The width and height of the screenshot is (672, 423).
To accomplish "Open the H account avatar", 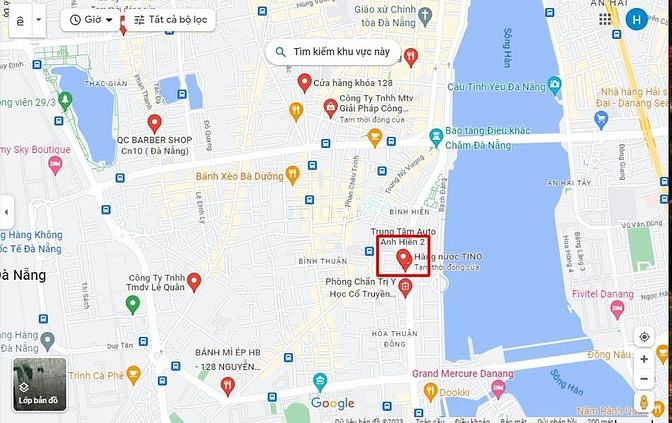I will tap(636, 19).
